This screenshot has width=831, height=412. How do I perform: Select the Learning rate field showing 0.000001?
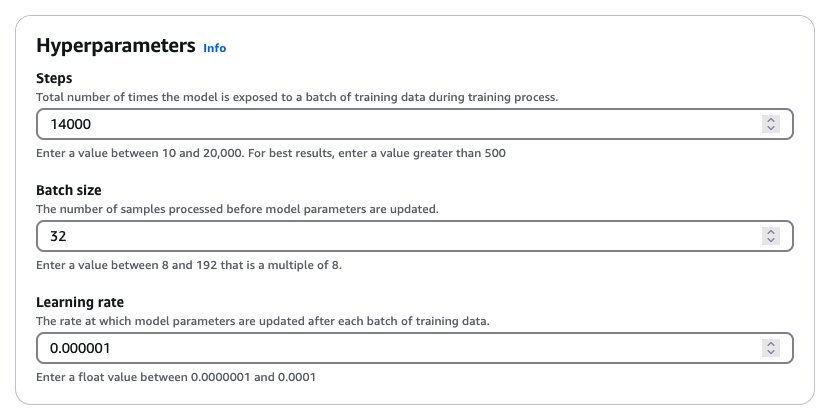click(414, 348)
